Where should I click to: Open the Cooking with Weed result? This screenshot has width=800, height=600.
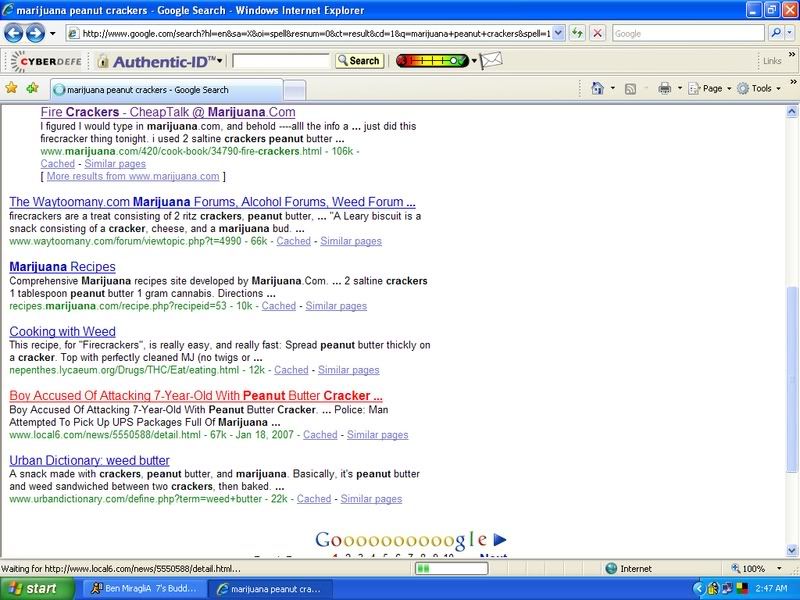tap(62, 331)
